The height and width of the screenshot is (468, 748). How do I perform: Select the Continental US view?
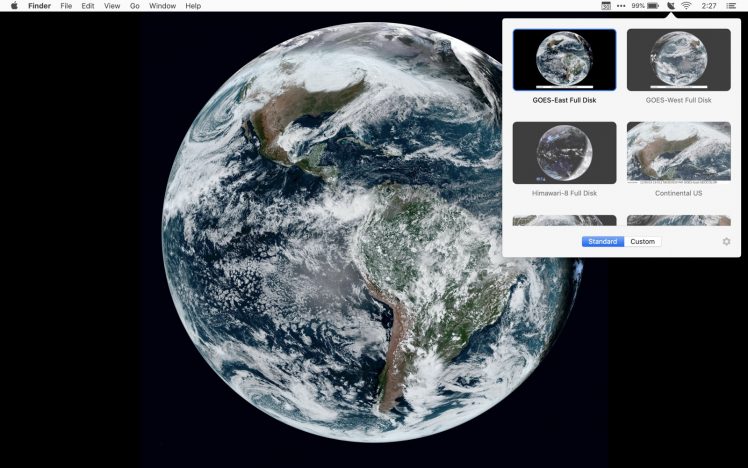[x=678, y=153]
